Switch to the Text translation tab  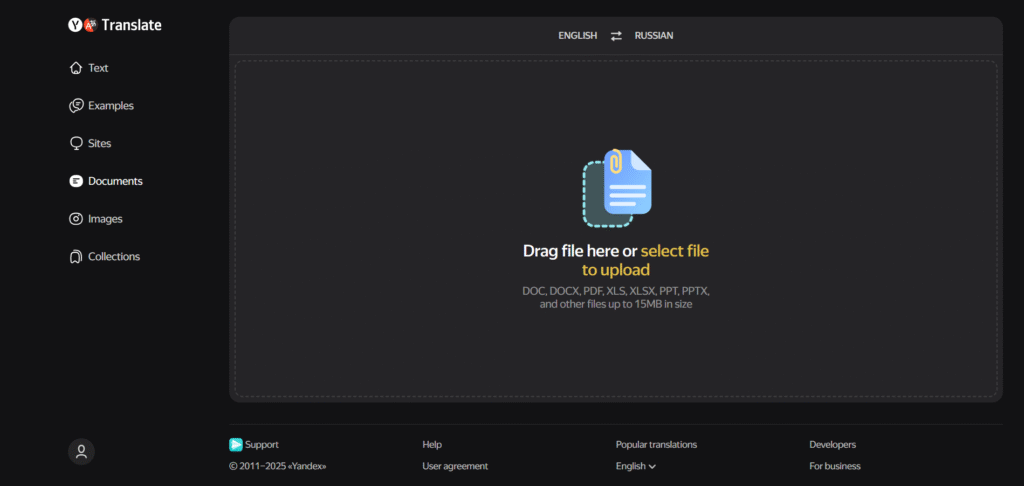tap(98, 68)
